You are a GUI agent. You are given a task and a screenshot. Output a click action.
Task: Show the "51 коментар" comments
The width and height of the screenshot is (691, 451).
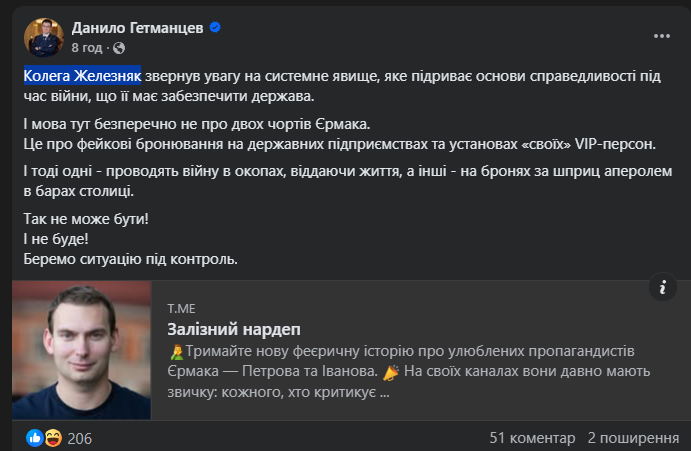tap(532, 438)
